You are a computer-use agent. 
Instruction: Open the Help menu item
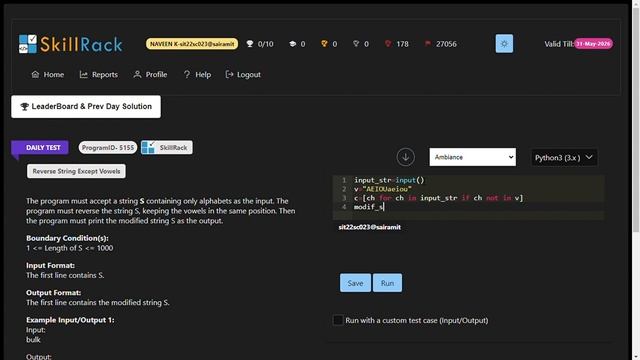pyautogui.click(x=197, y=75)
